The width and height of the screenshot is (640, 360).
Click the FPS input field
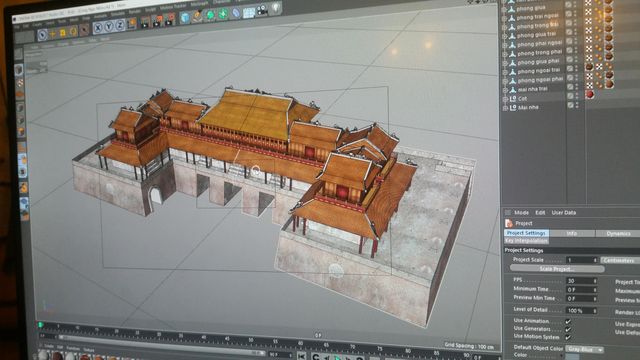point(582,281)
